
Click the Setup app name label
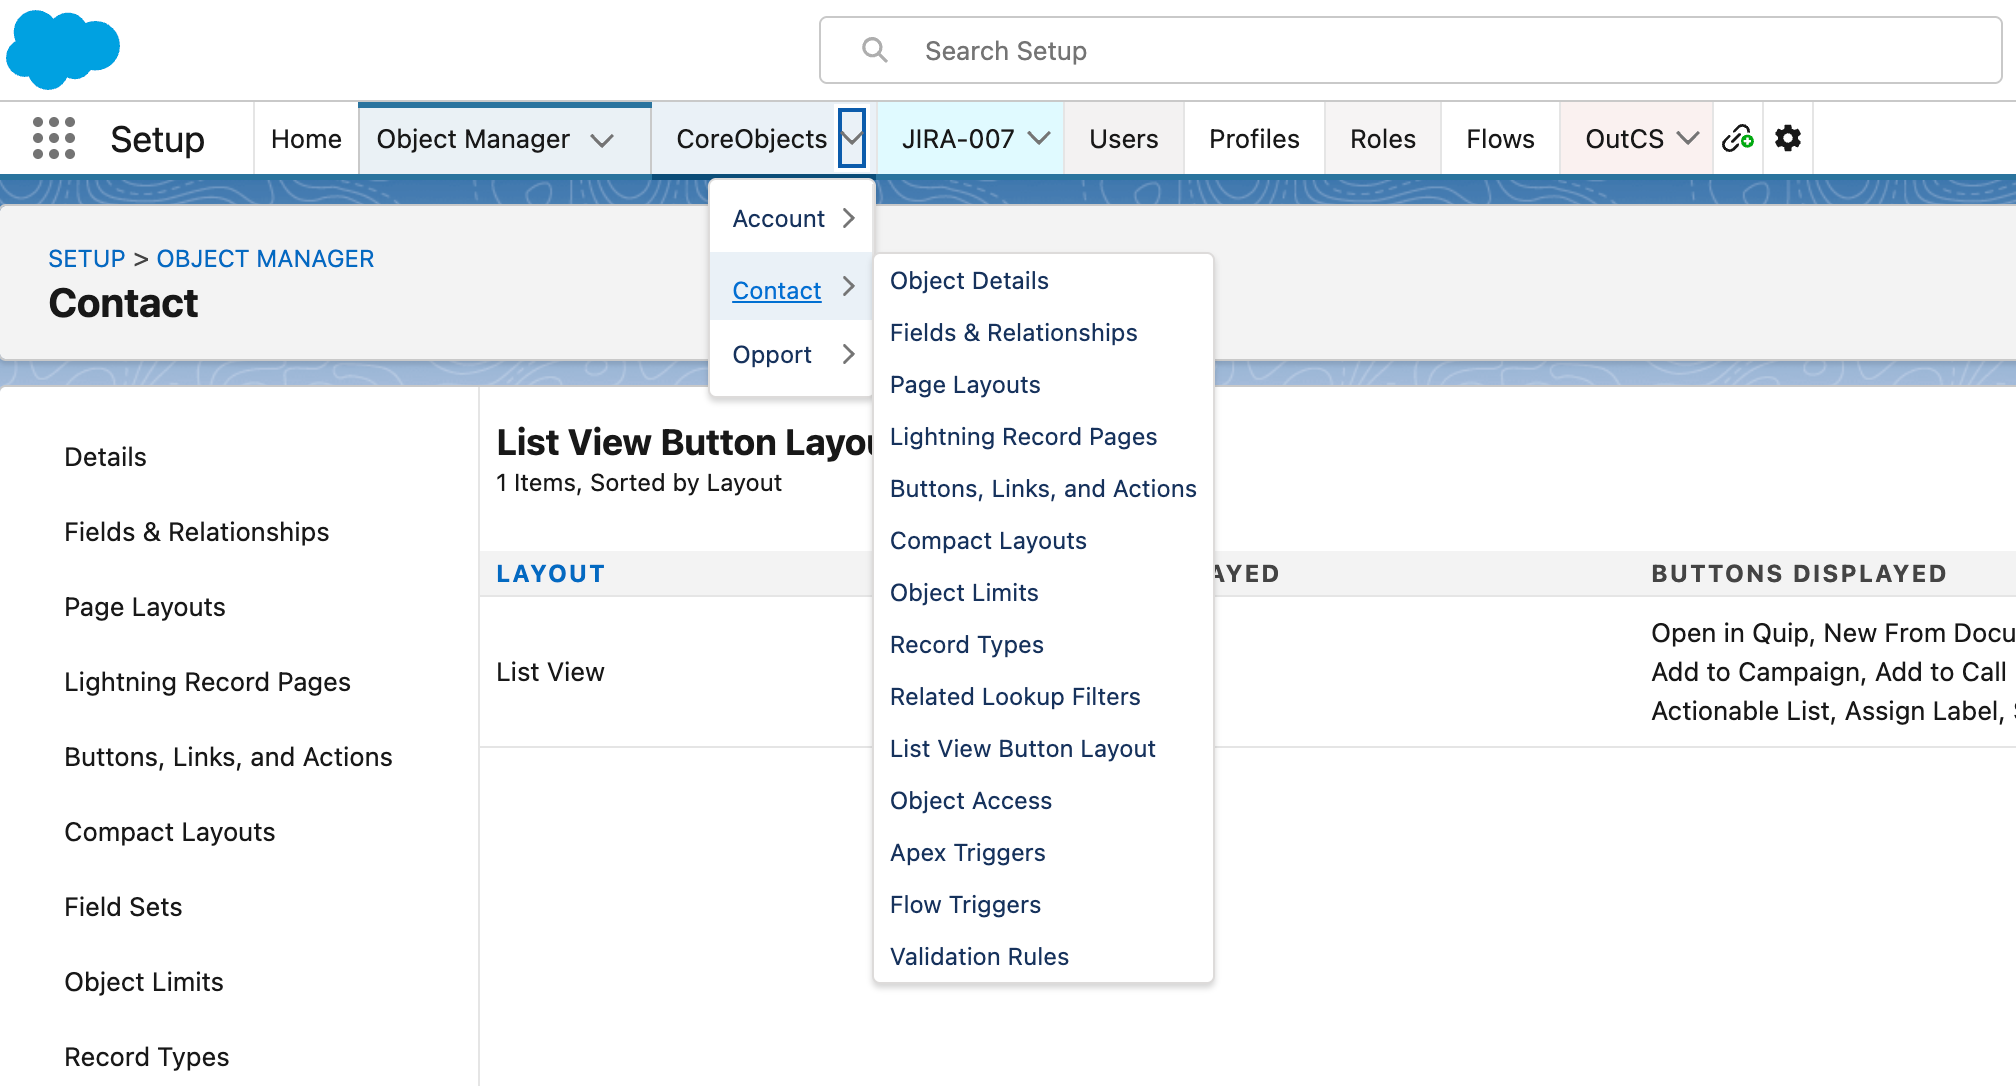coord(157,139)
